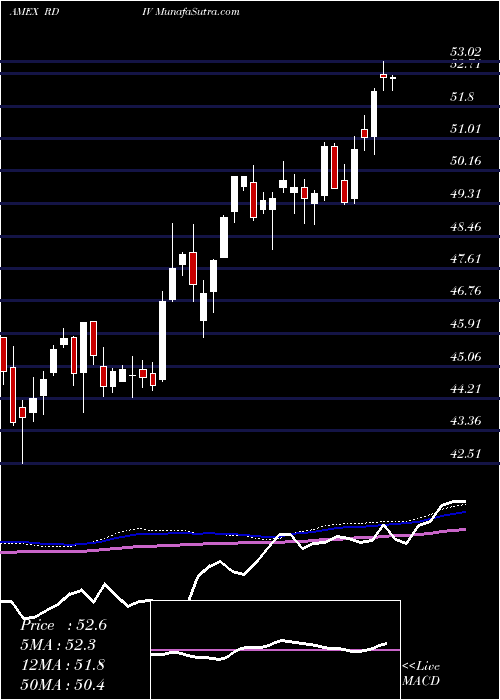This screenshot has height=700, width=500.
Task: Click the Price : 52.6 readout
Action: [63, 625]
